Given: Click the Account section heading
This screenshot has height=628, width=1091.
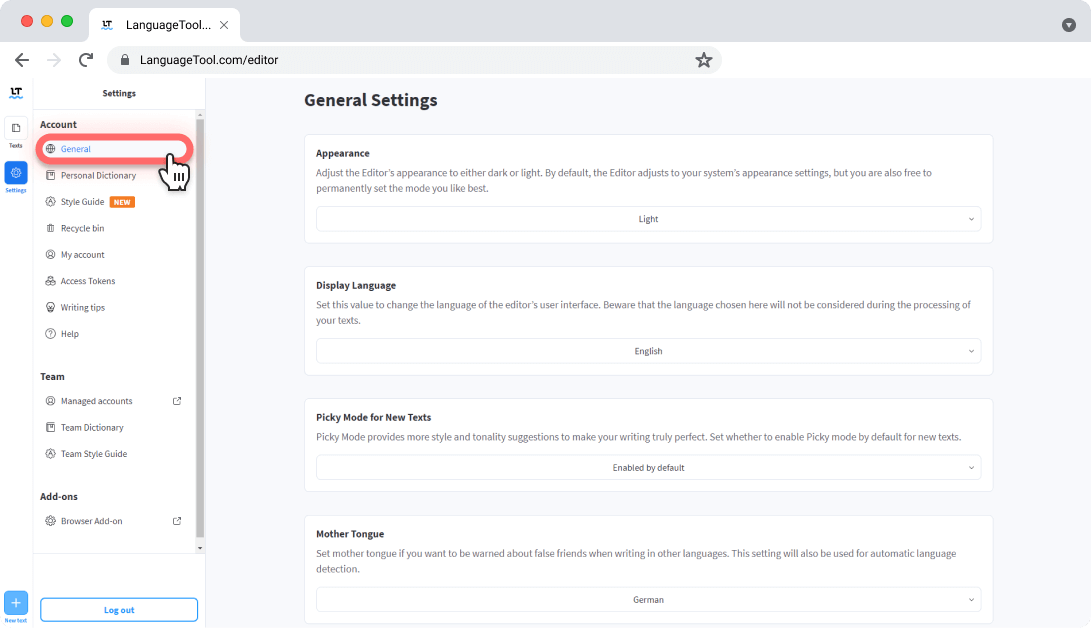Looking at the screenshot, I should pyautogui.click(x=58, y=124).
